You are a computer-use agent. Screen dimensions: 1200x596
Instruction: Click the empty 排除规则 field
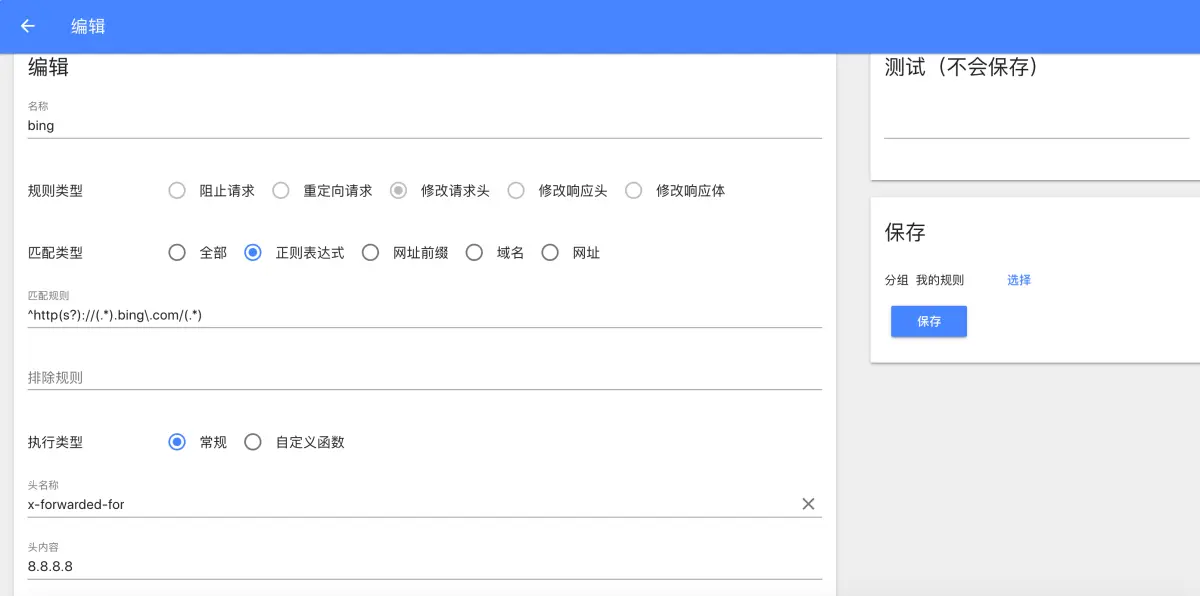click(x=400, y=378)
